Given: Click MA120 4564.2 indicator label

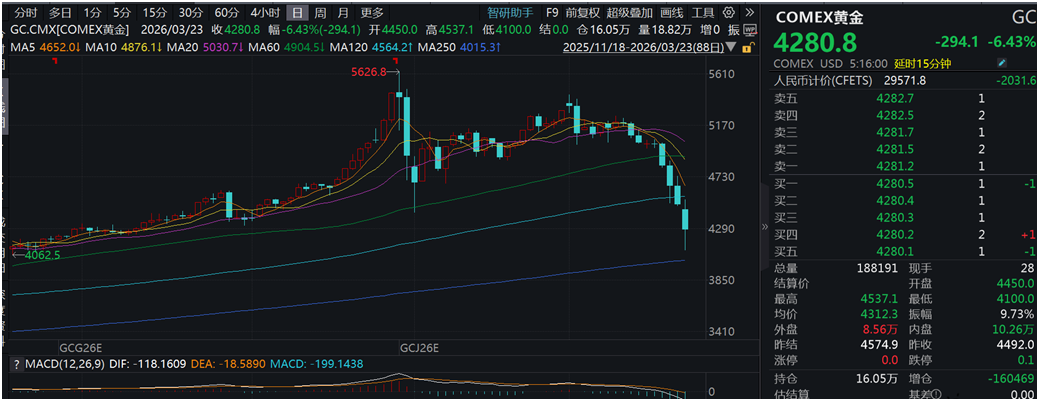Looking at the screenshot, I should click(x=371, y=48).
